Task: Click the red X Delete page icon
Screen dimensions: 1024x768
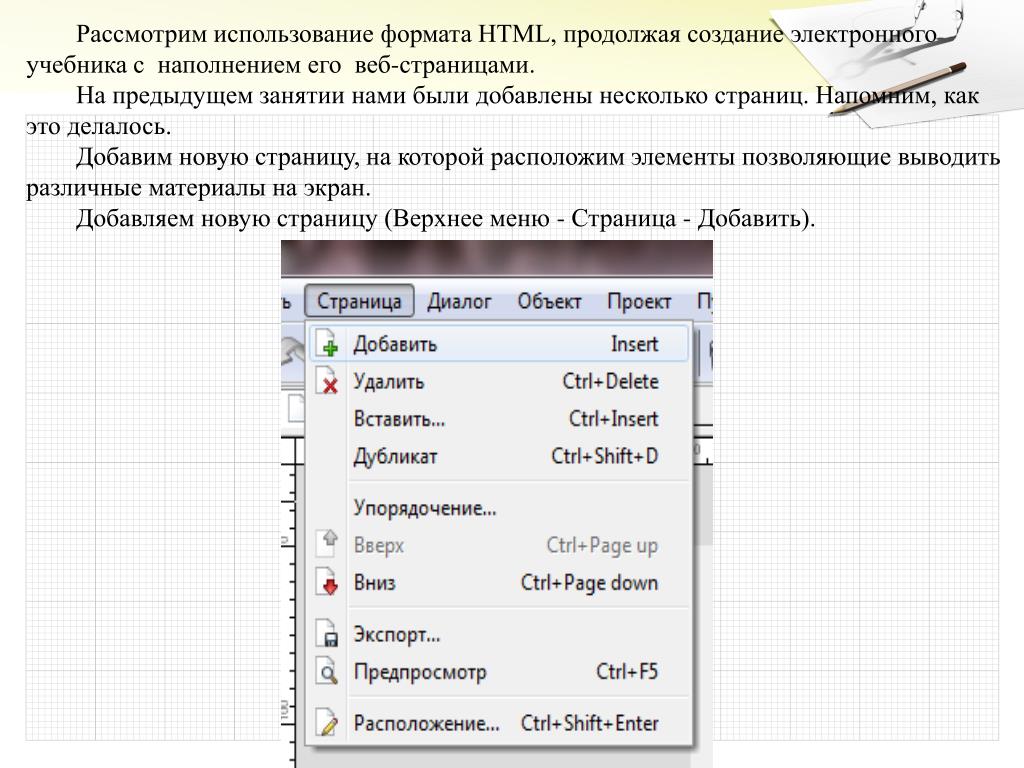Action: coord(327,382)
